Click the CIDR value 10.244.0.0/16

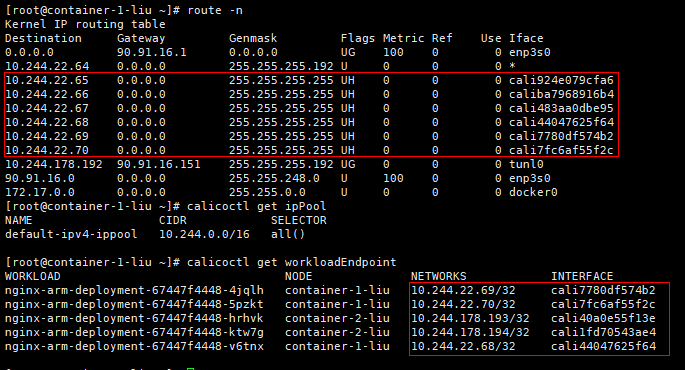point(204,234)
